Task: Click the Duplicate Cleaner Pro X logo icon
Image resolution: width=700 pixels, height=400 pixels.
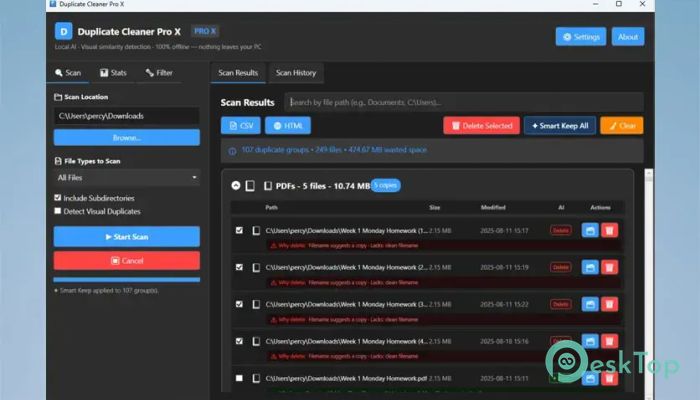Action: pyautogui.click(x=63, y=32)
